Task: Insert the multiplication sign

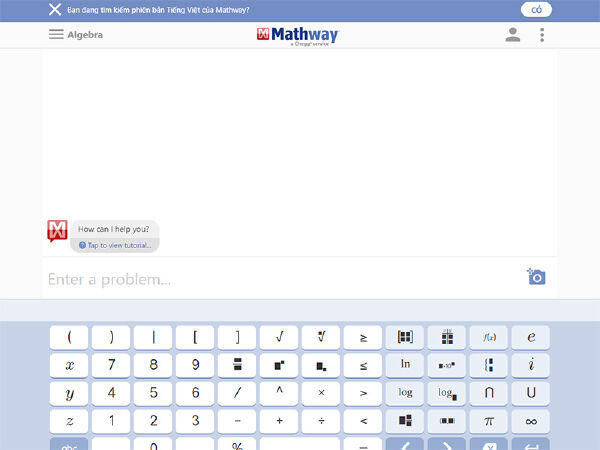Action: coord(321,393)
